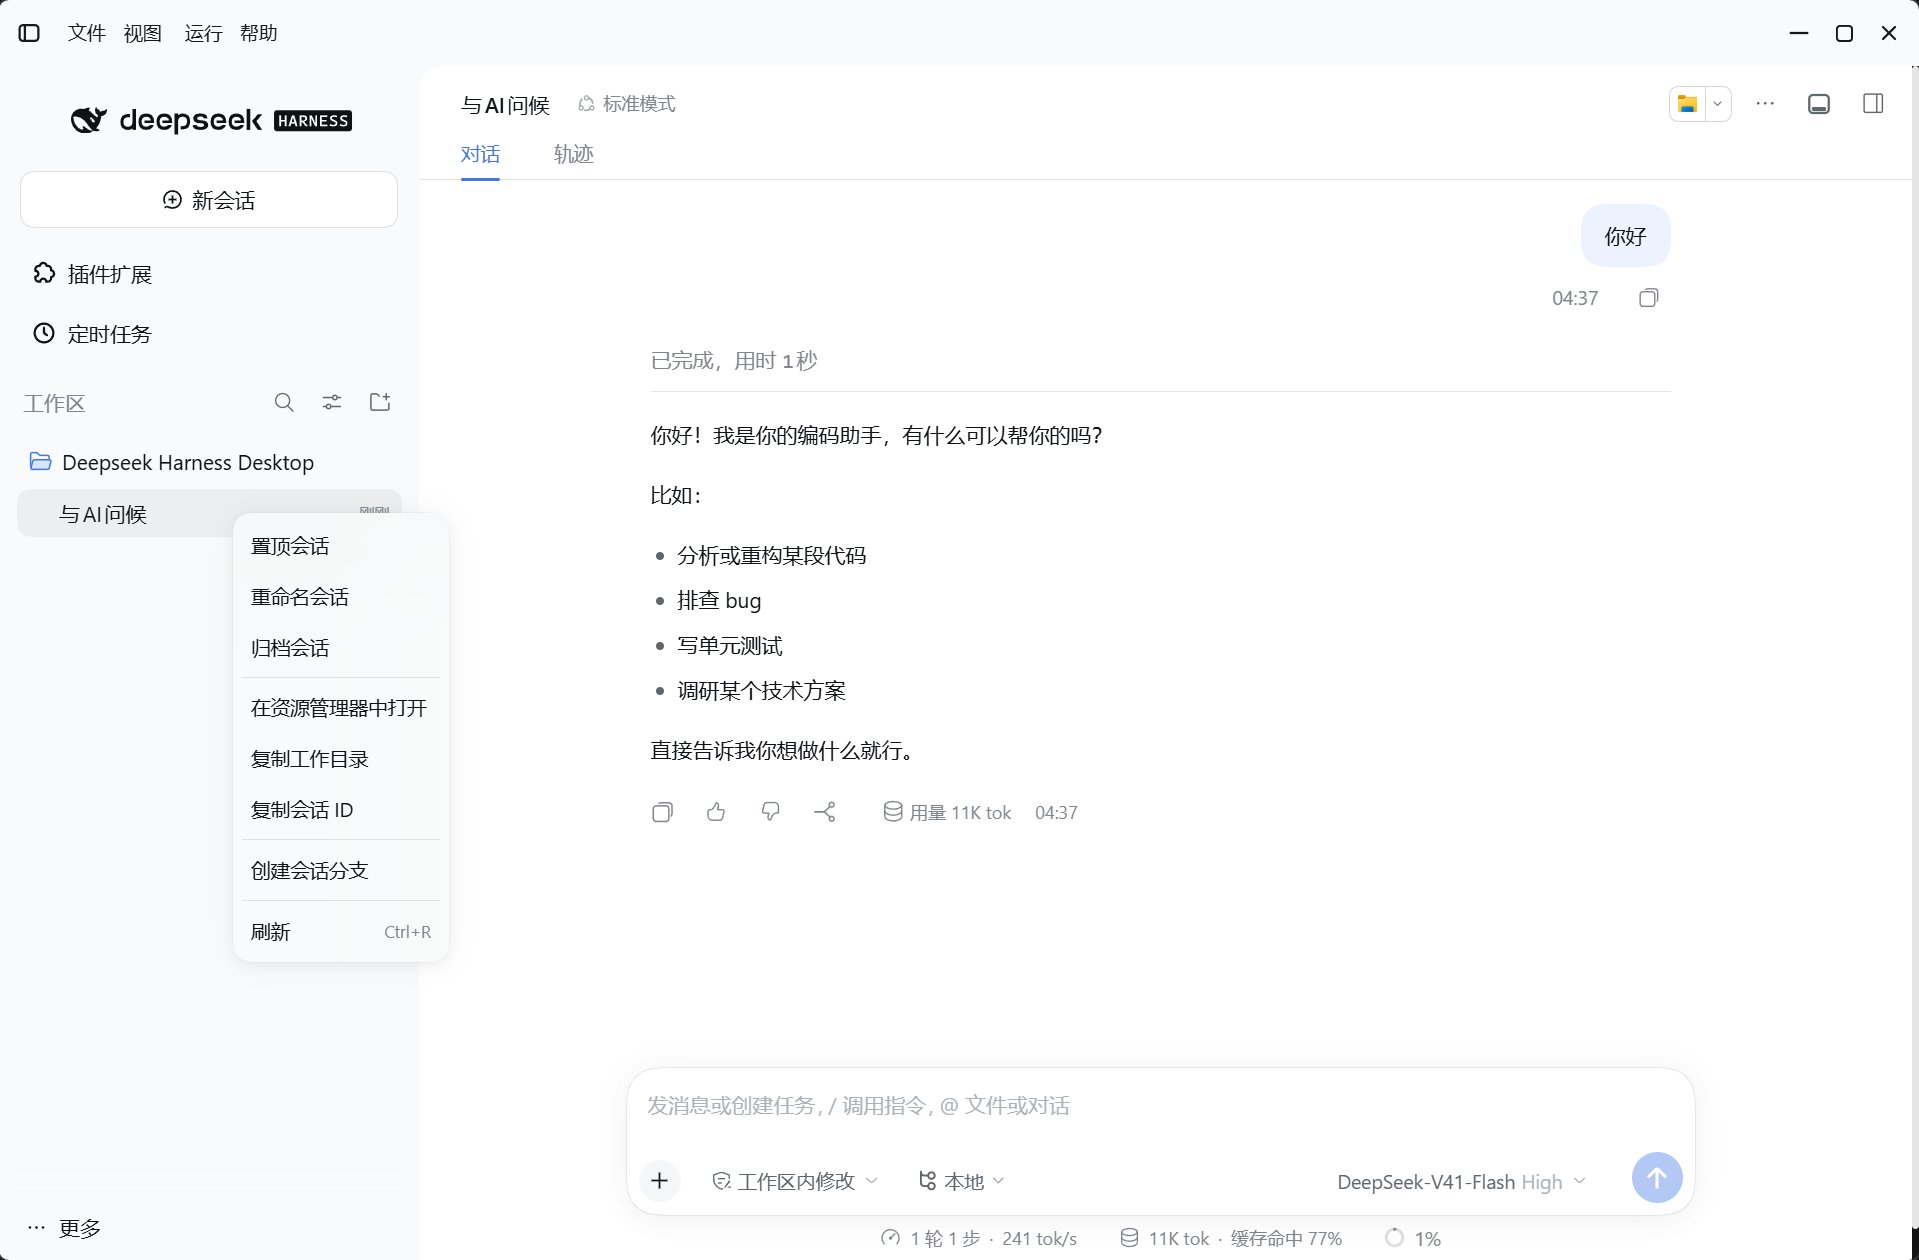Focus the message input field

point(1160,1106)
